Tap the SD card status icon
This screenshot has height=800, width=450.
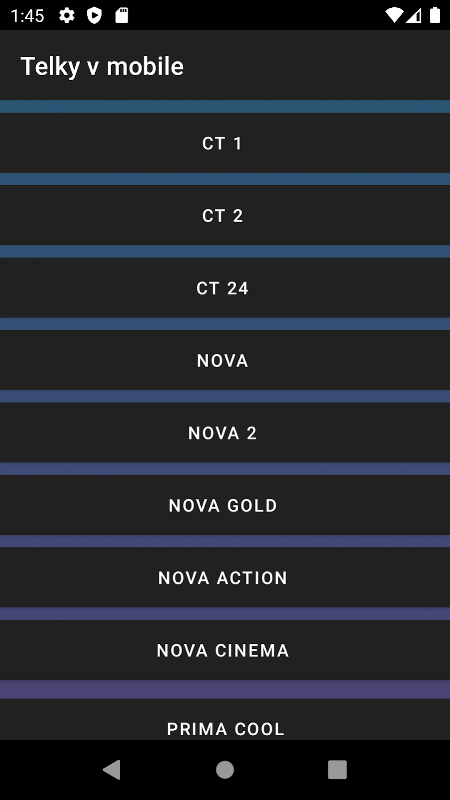click(x=121, y=15)
